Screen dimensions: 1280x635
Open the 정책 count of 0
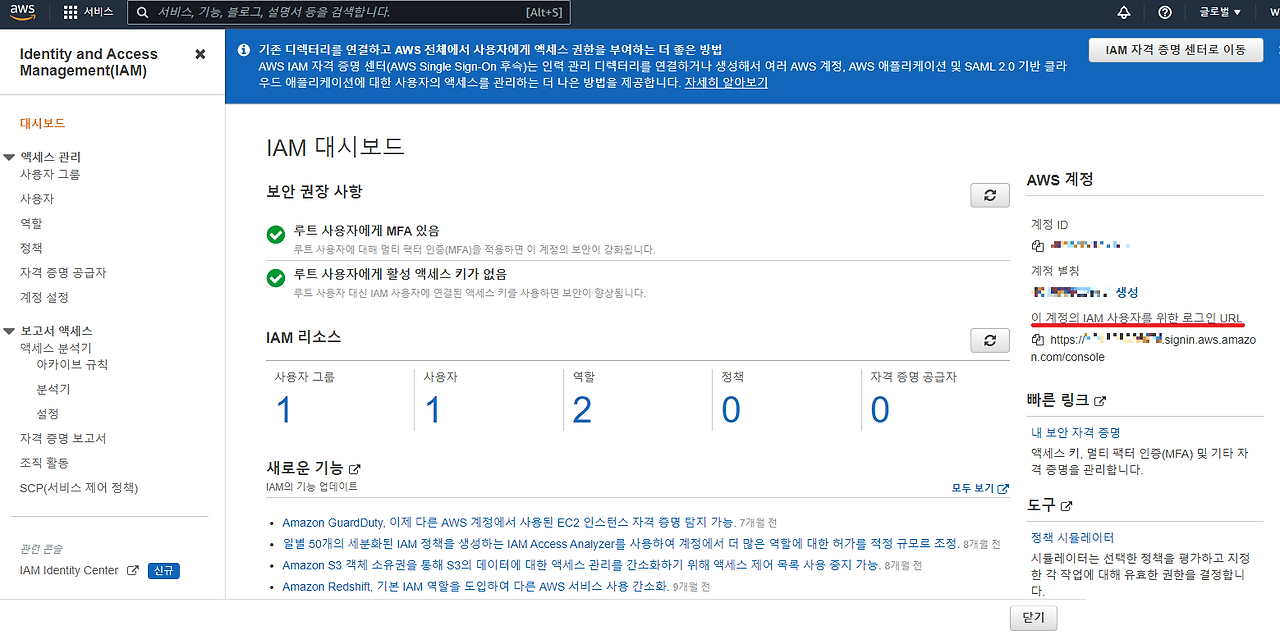[731, 410]
